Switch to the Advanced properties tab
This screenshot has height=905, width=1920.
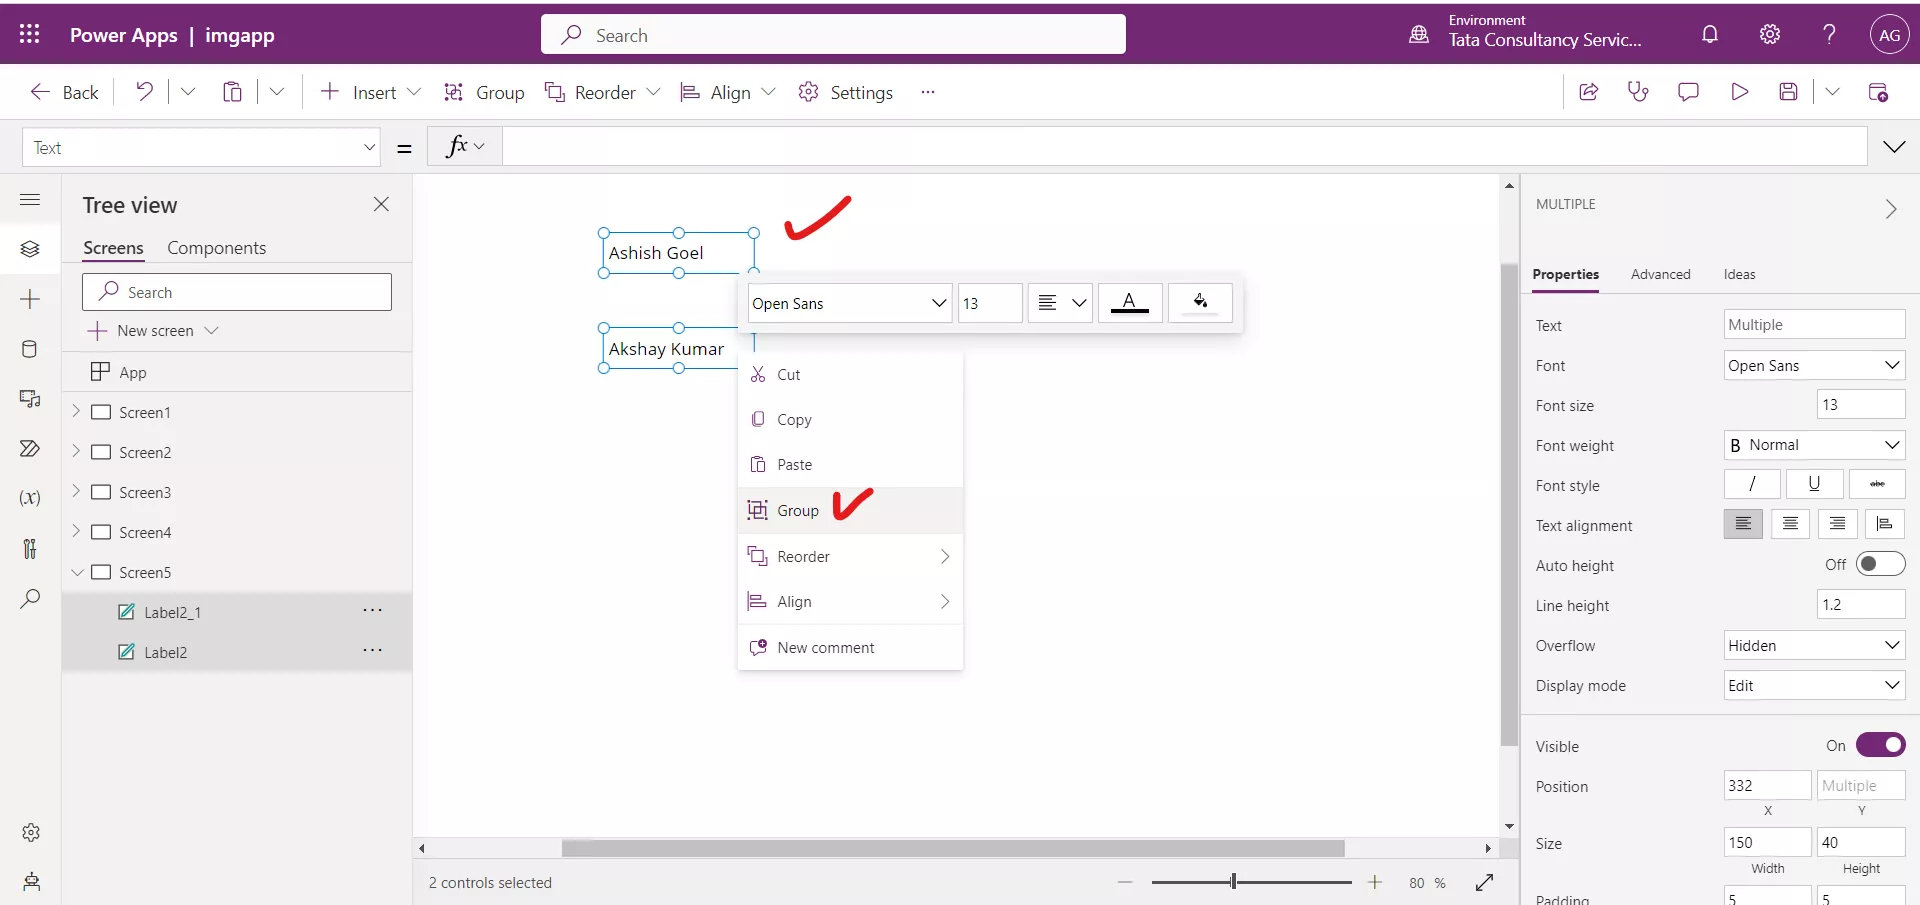[1661, 274]
